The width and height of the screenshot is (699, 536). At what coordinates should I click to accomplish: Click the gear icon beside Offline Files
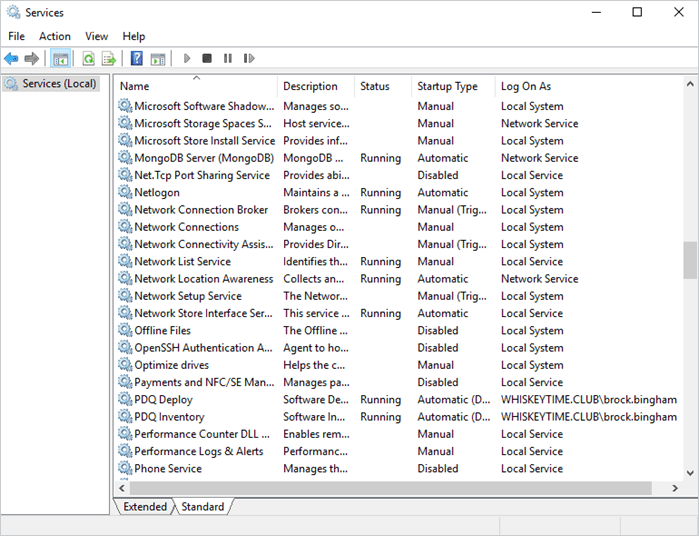(x=125, y=330)
